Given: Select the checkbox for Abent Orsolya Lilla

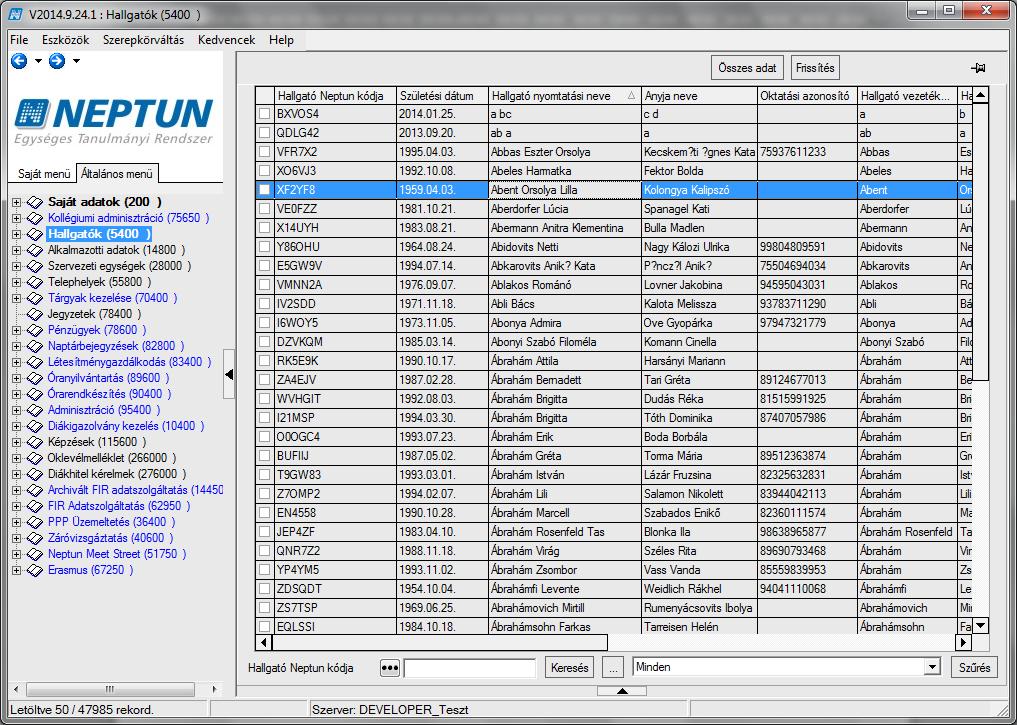Looking at the screenshot, I should point(265,190).
